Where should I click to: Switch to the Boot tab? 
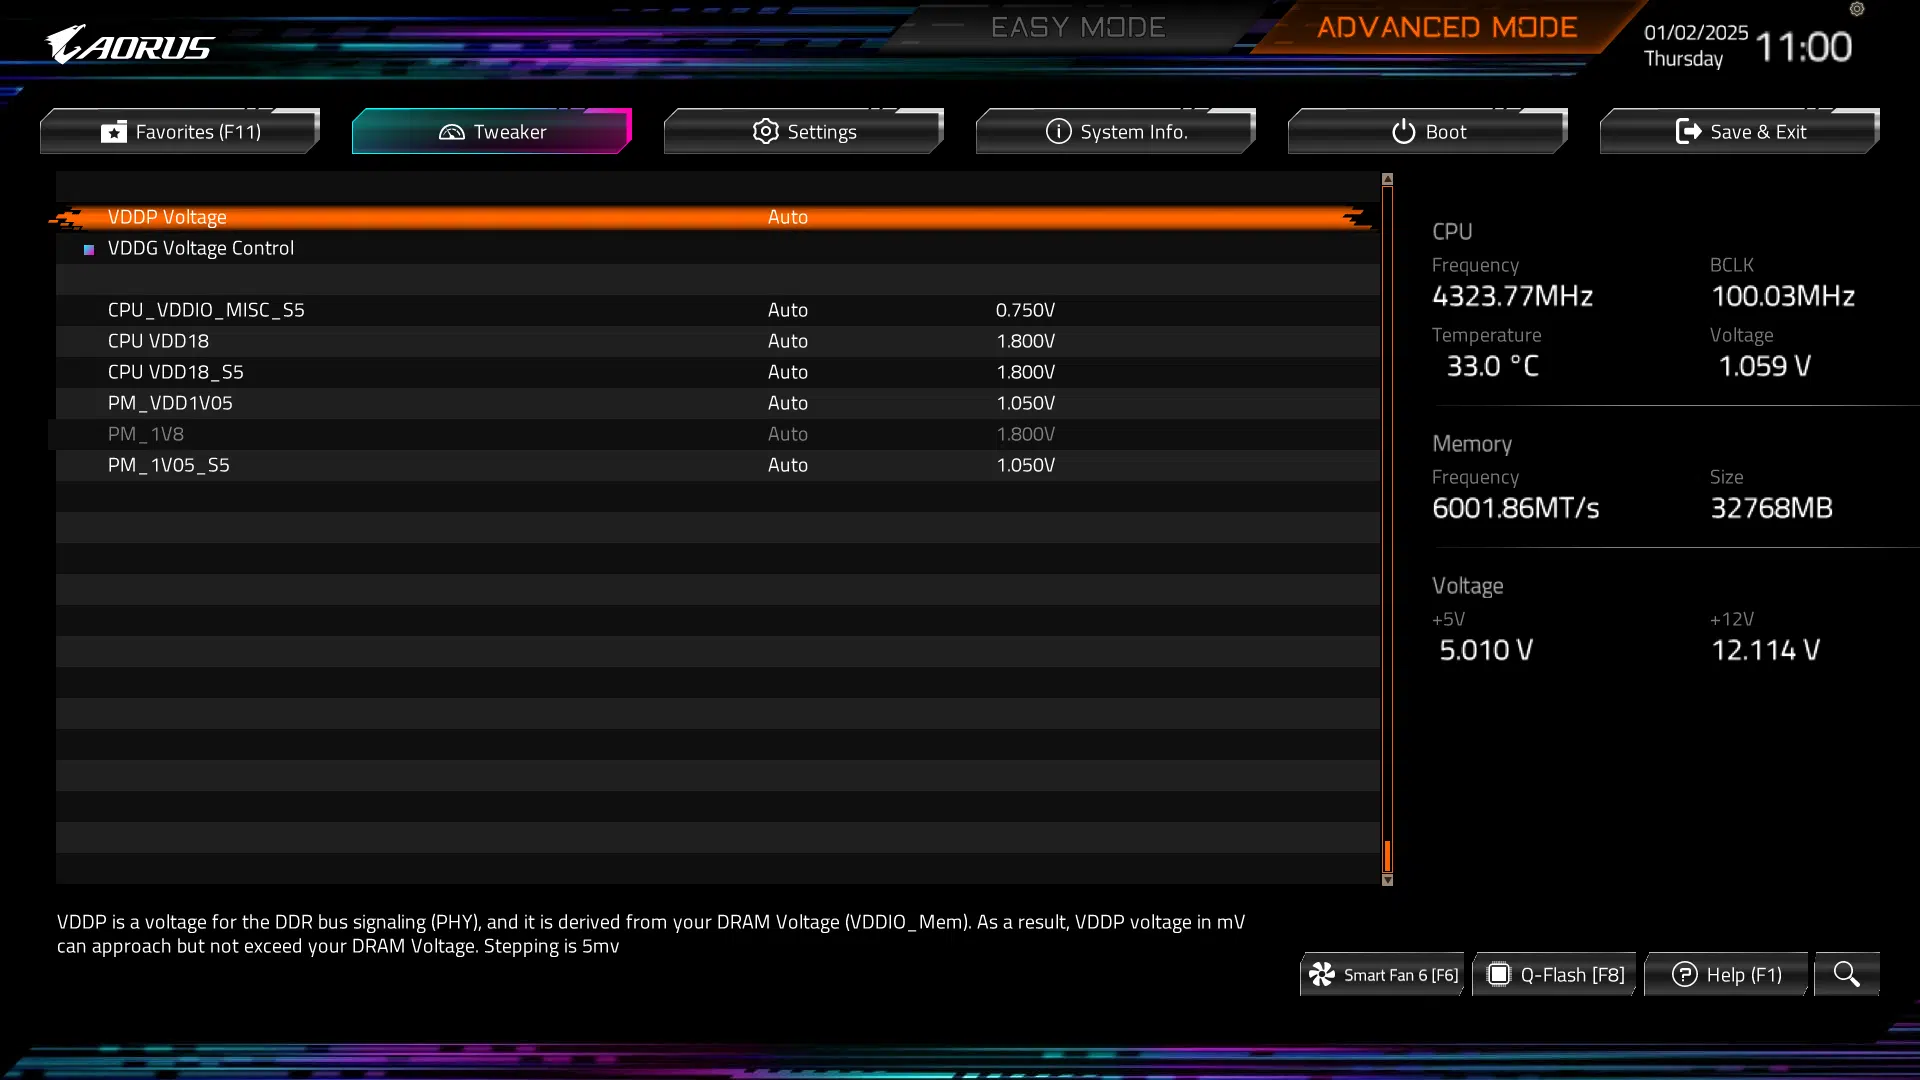[x=1428, y=131]
